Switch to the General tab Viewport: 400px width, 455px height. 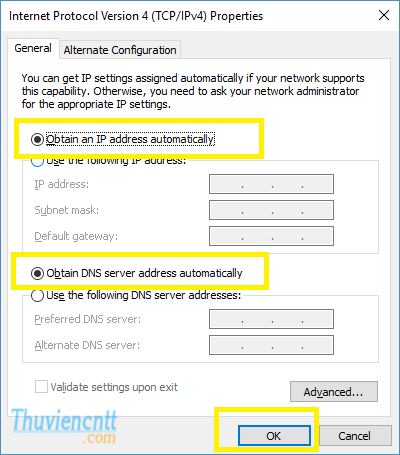pyautogui.click(x=33, y=48)
